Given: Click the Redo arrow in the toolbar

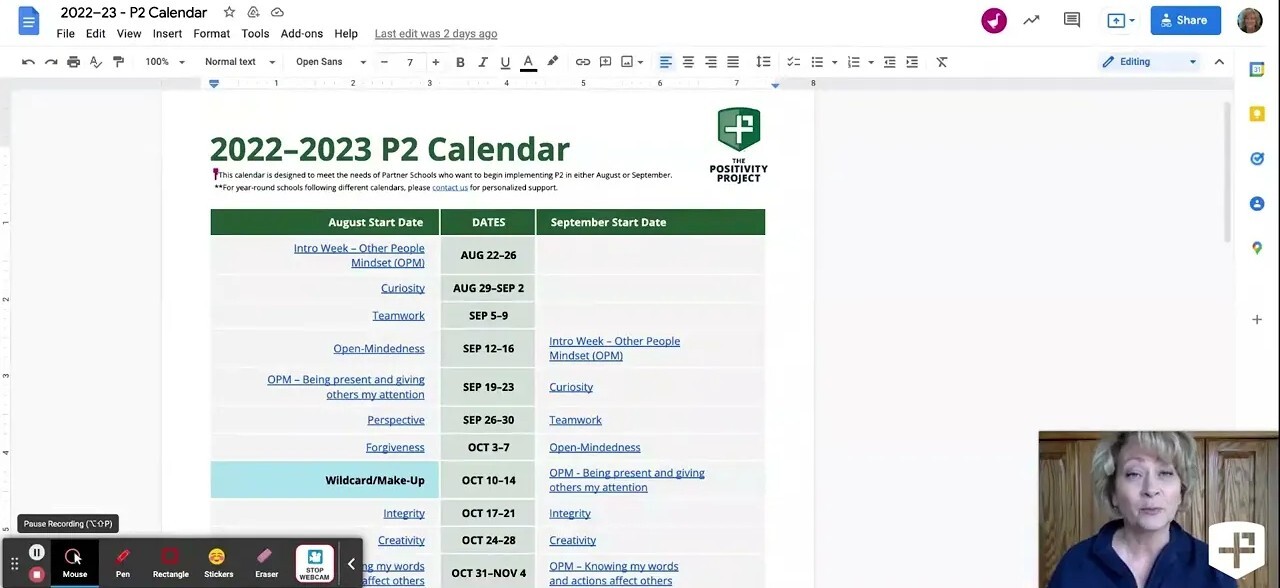Looking at the screenshot, I should point(51,62).
